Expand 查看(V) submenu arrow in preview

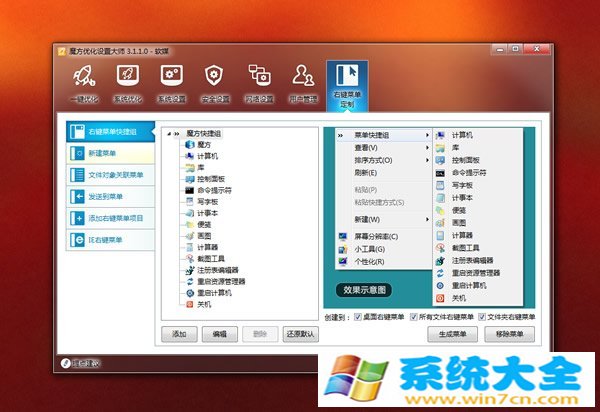[427, 148]
